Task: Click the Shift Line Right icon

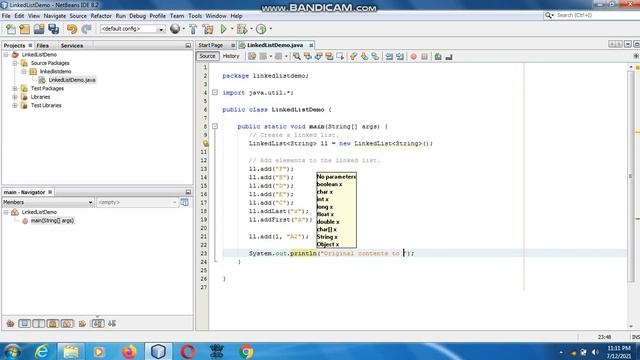Action: tap(400, 56)
